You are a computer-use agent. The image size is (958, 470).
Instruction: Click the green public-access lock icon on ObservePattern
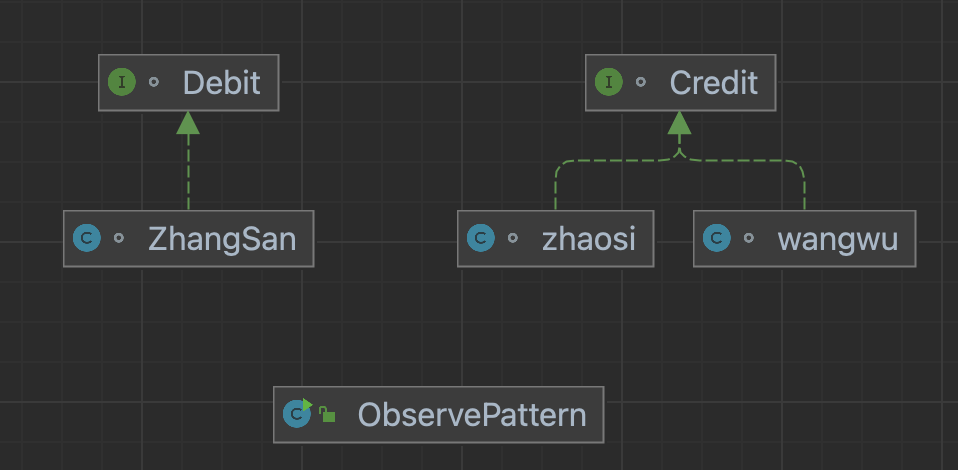coord(327,414)
